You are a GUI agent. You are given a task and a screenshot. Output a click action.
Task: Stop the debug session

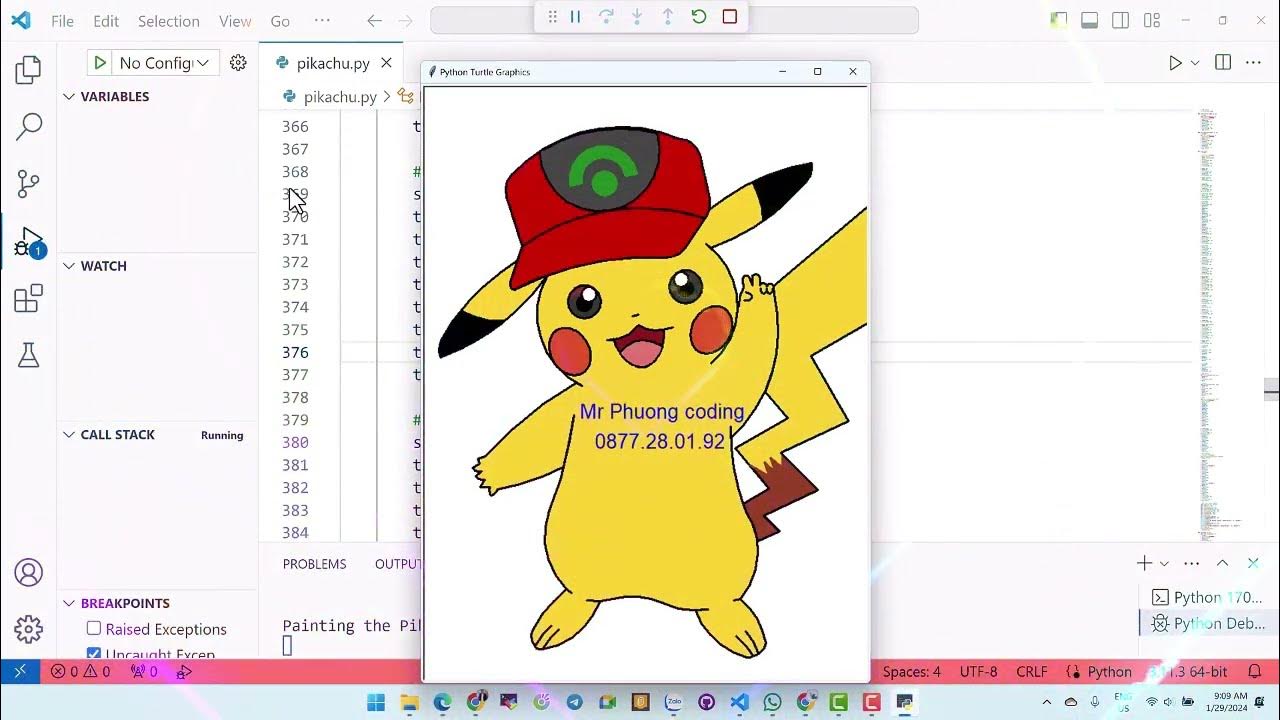[730, 16]
